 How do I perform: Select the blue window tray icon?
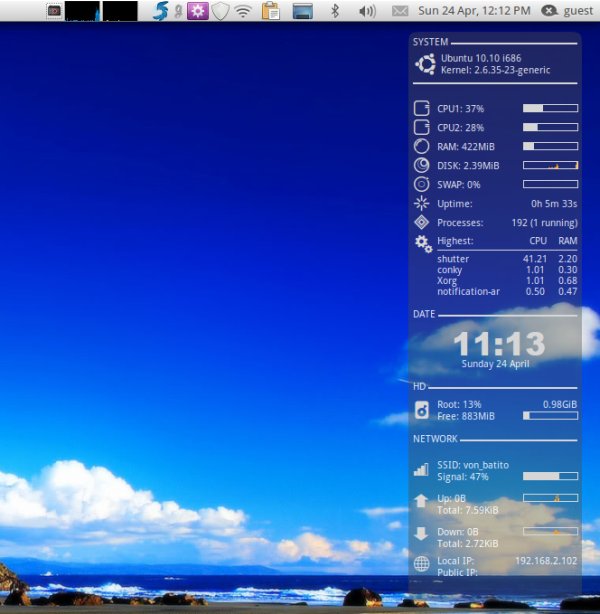tap(303, 11)
